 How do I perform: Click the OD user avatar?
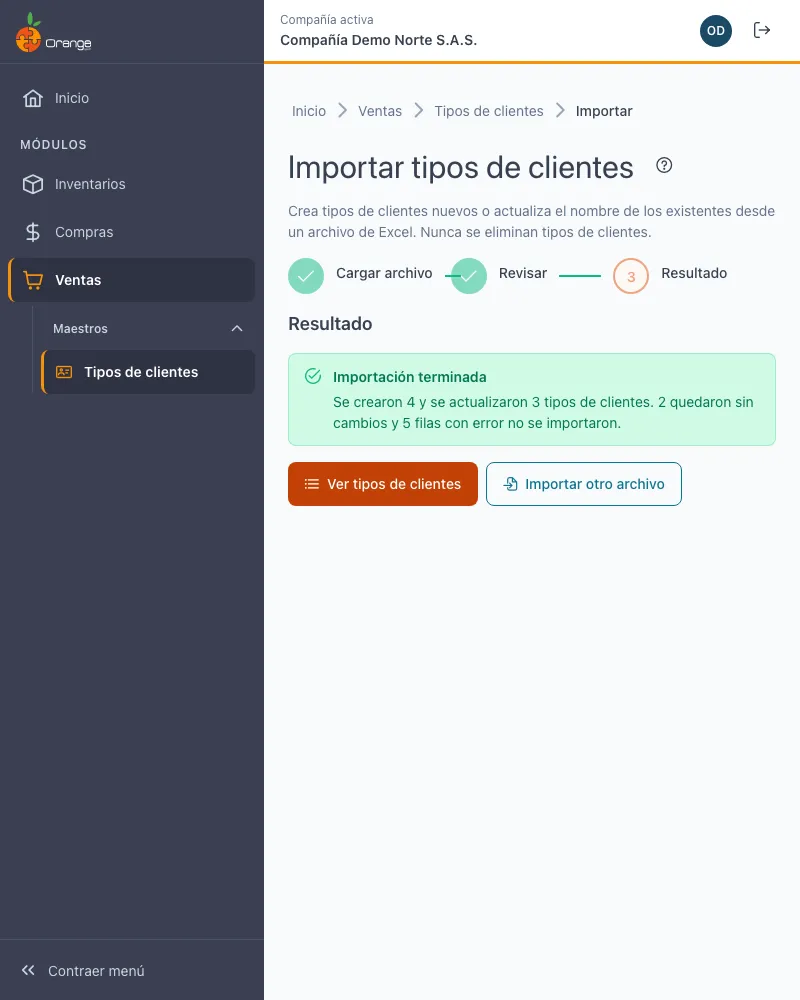pyautogui.click(x=716, y=31)
